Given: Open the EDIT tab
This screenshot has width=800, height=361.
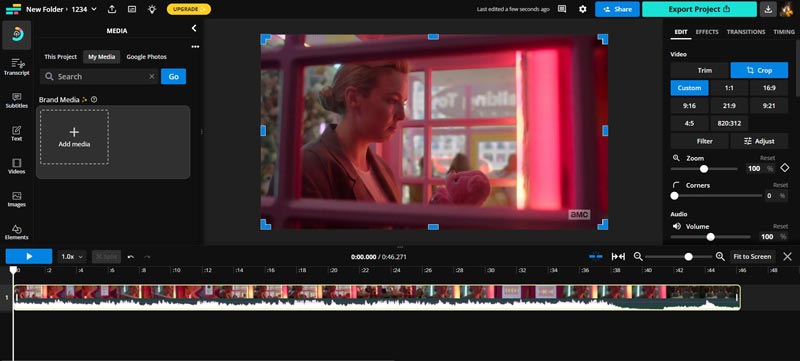Looking at the screenshot, I should (681, 32).
